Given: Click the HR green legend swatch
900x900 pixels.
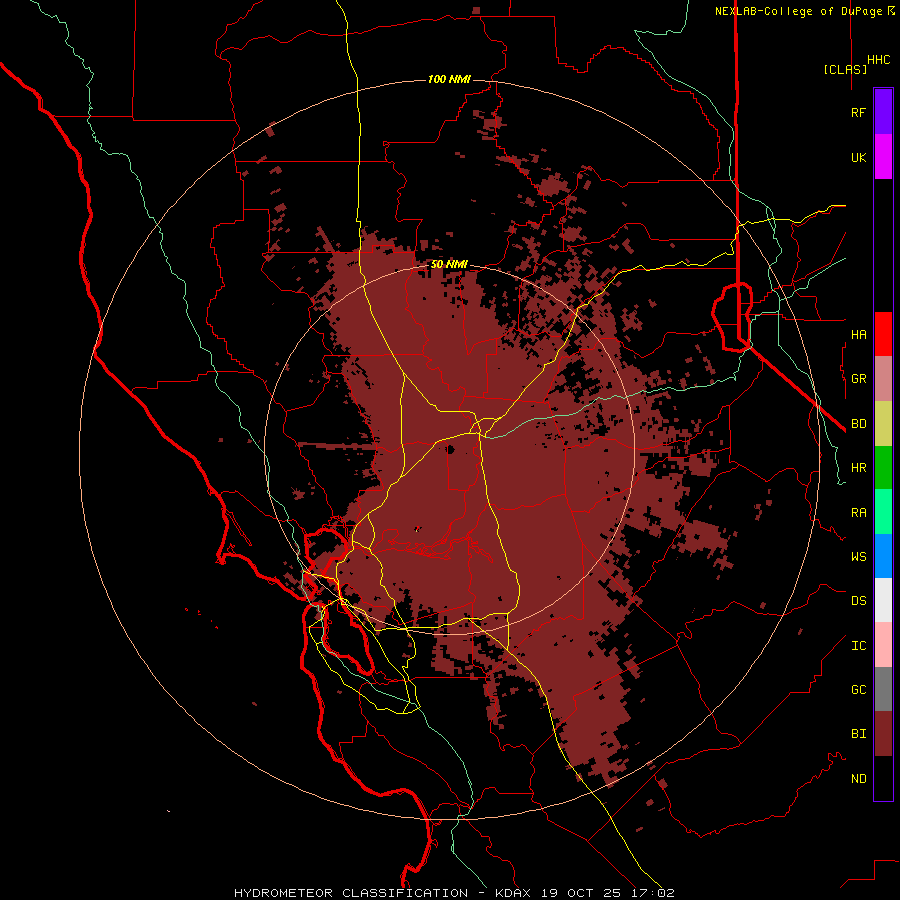Looking at the screenshot, I should (x=883, y=468).
